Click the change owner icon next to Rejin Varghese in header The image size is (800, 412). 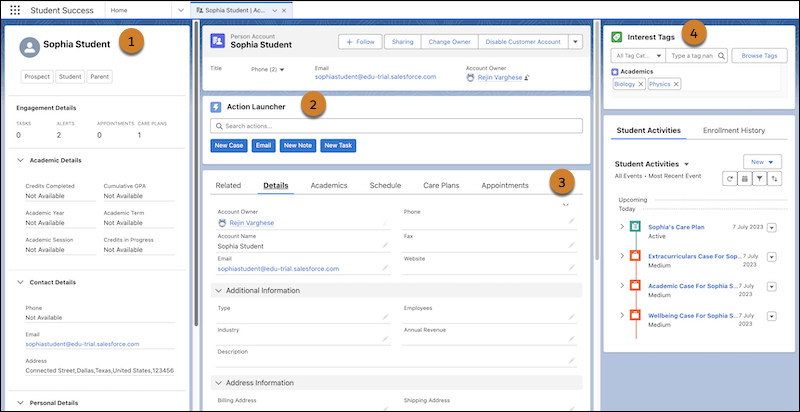[527, 78]
